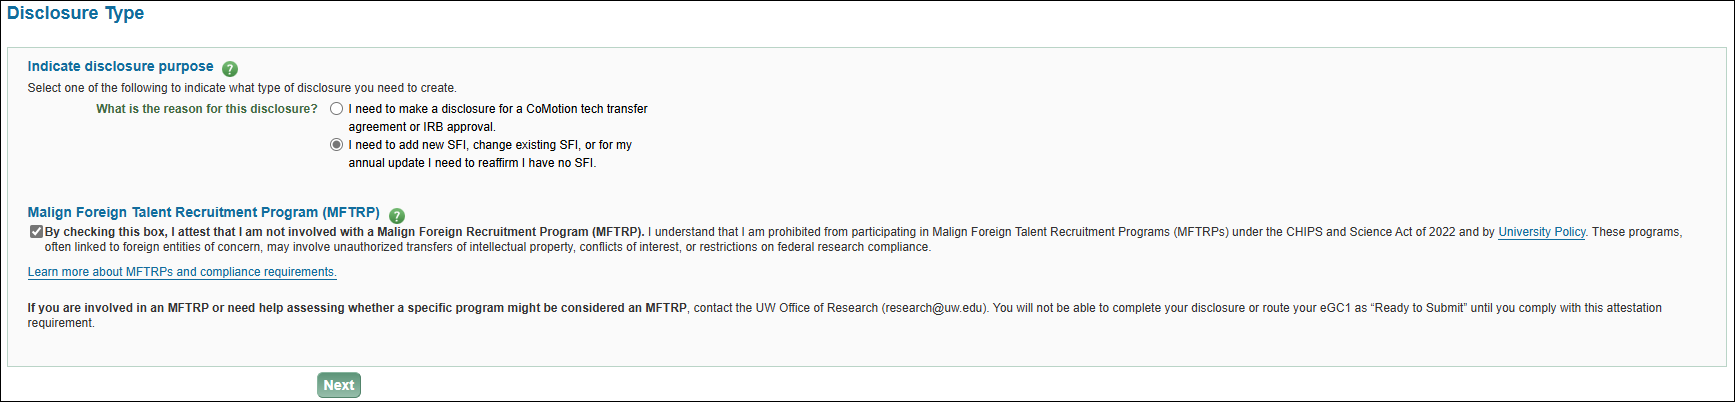The width and height of the screenshot is (1735, 402).
Task: Click the What is the reason question label
Action: click(x=206, y=109)
